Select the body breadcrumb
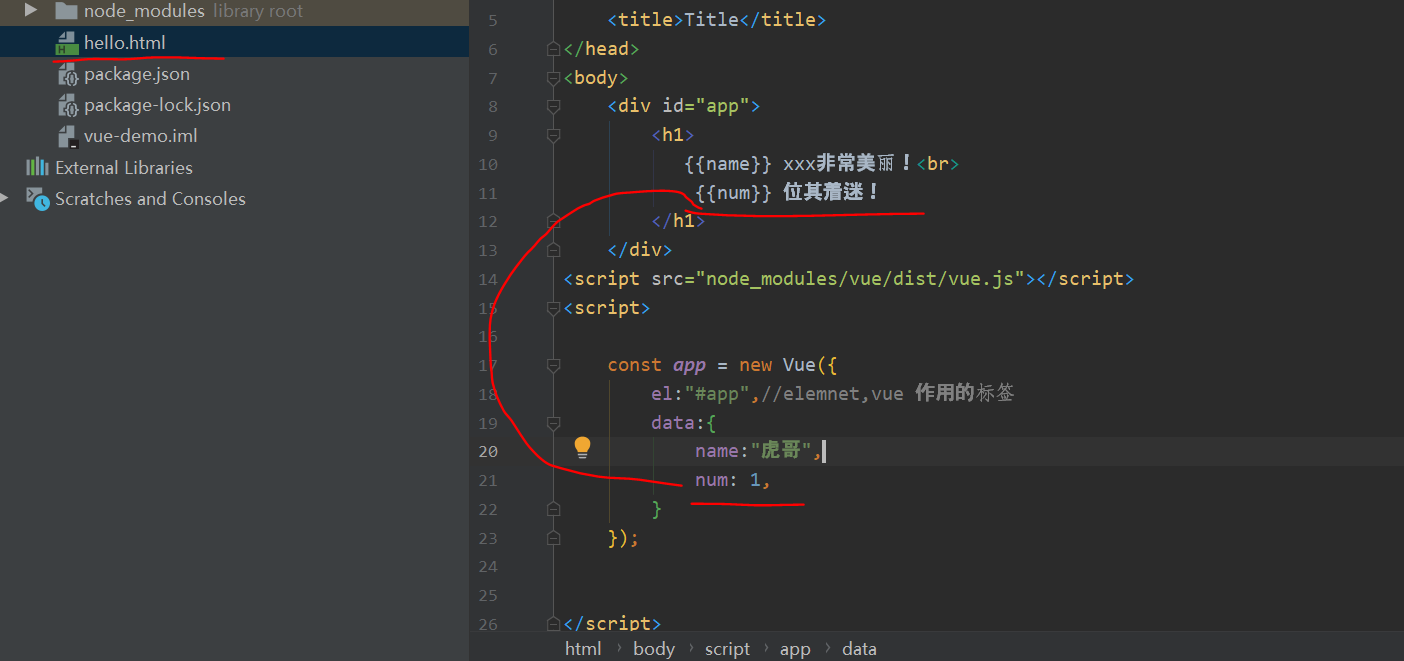The image size is (1404, 661). (x=654, y=649)
